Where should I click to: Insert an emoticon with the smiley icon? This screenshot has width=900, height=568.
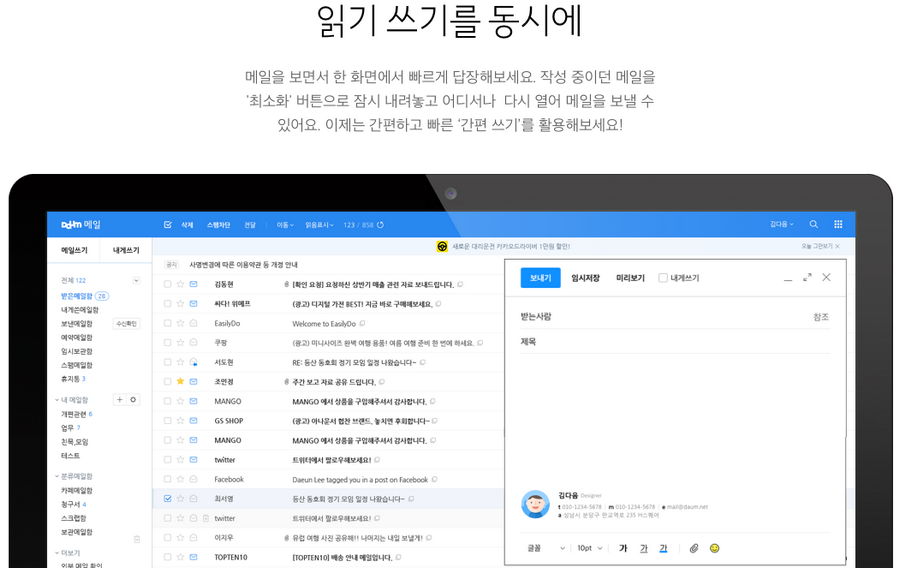(715, 548)
